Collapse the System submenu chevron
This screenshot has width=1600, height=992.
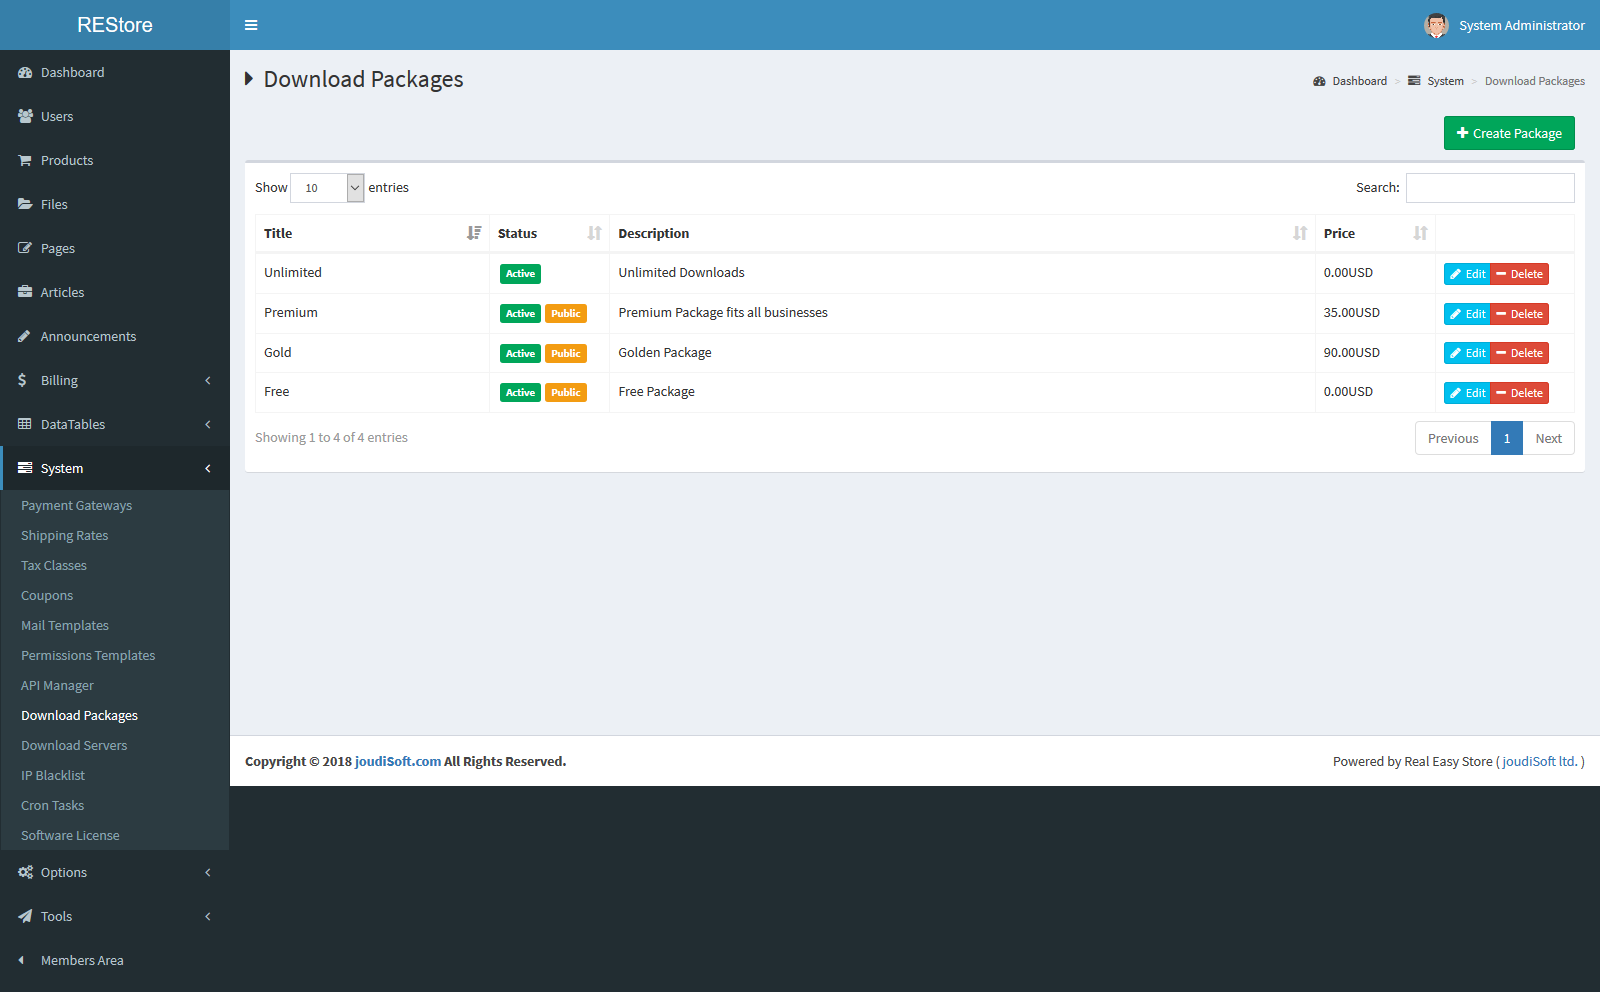(x=208, y=469)
